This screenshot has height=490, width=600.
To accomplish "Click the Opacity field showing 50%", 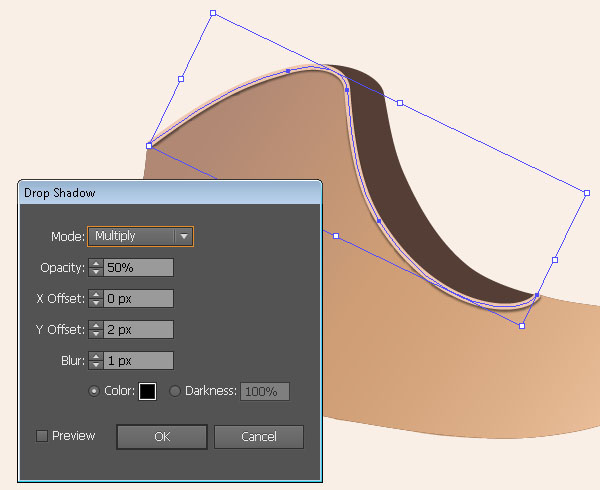I will pyautogui.click(x=138, y=267).
